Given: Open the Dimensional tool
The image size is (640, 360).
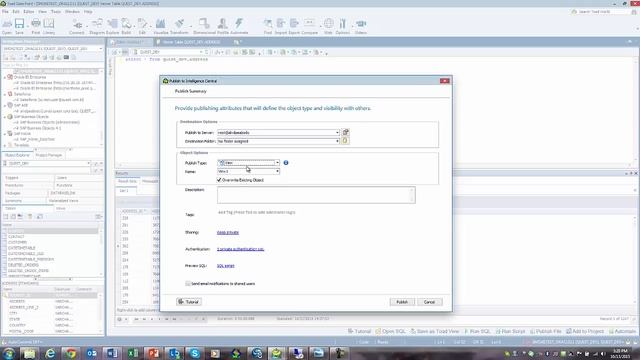Looking at the screenshot, I should coord(204,27).
